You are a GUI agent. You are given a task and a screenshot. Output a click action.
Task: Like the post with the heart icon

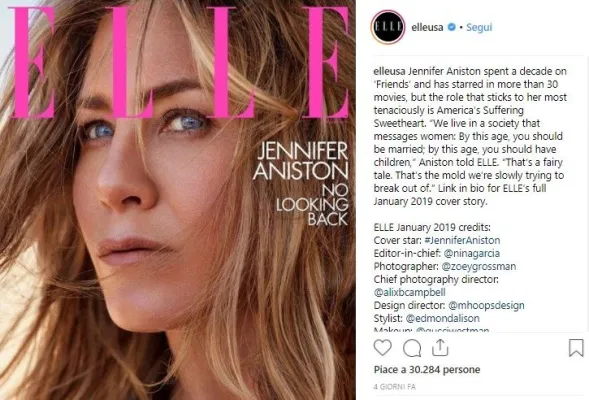coord(382,348)
